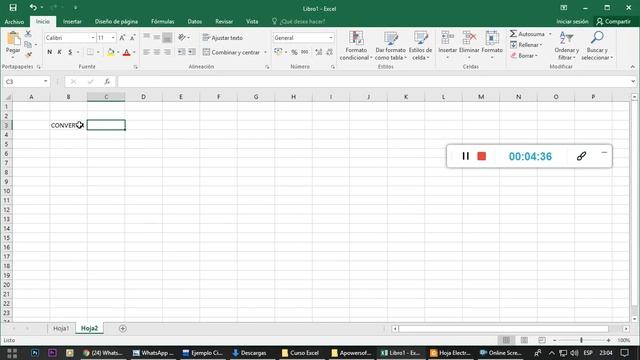Decrease font size with smaller A
This screenshot has width=640, height=360.
tap(132, 38)
